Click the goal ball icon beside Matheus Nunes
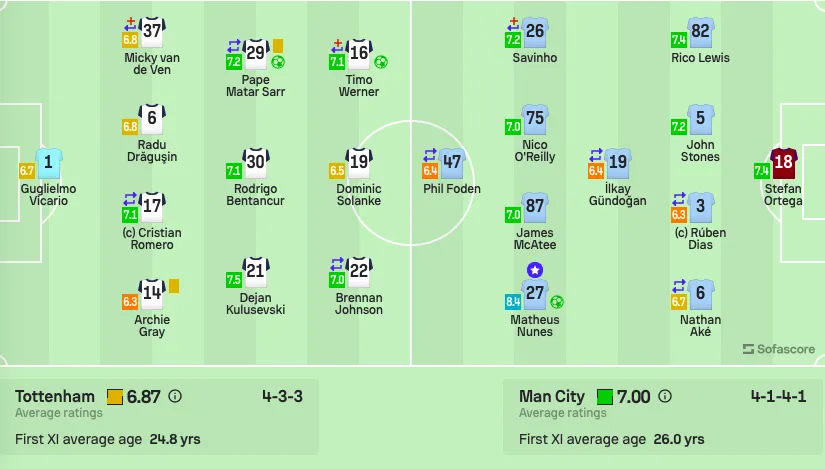 pyautogui.click(x=557, y=302)
